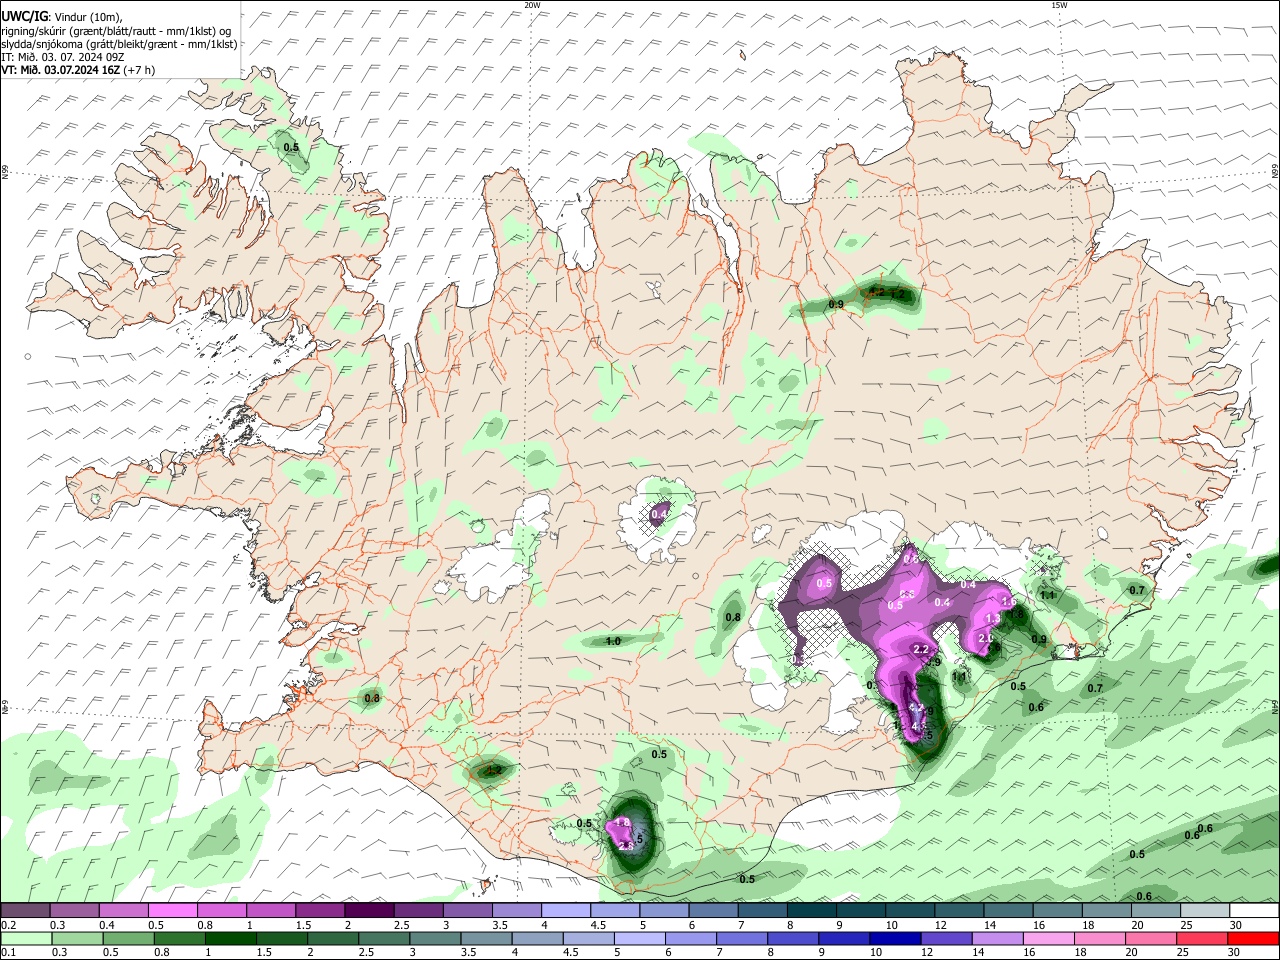Click the 0.5 value off the south coast

747,879
